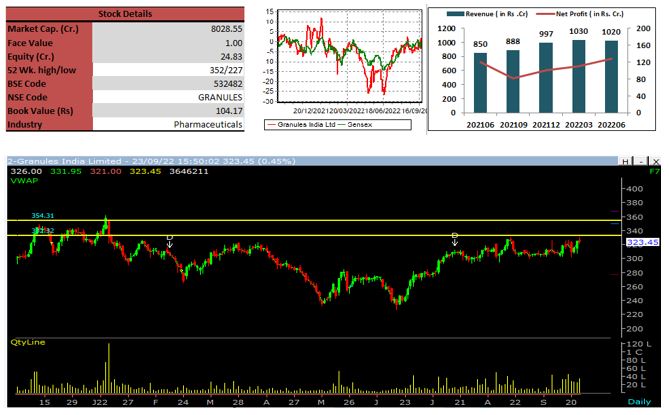The image size is (669, 415).
Task: Select the market cap value 8028.55
Action: [x=227, y=29]
